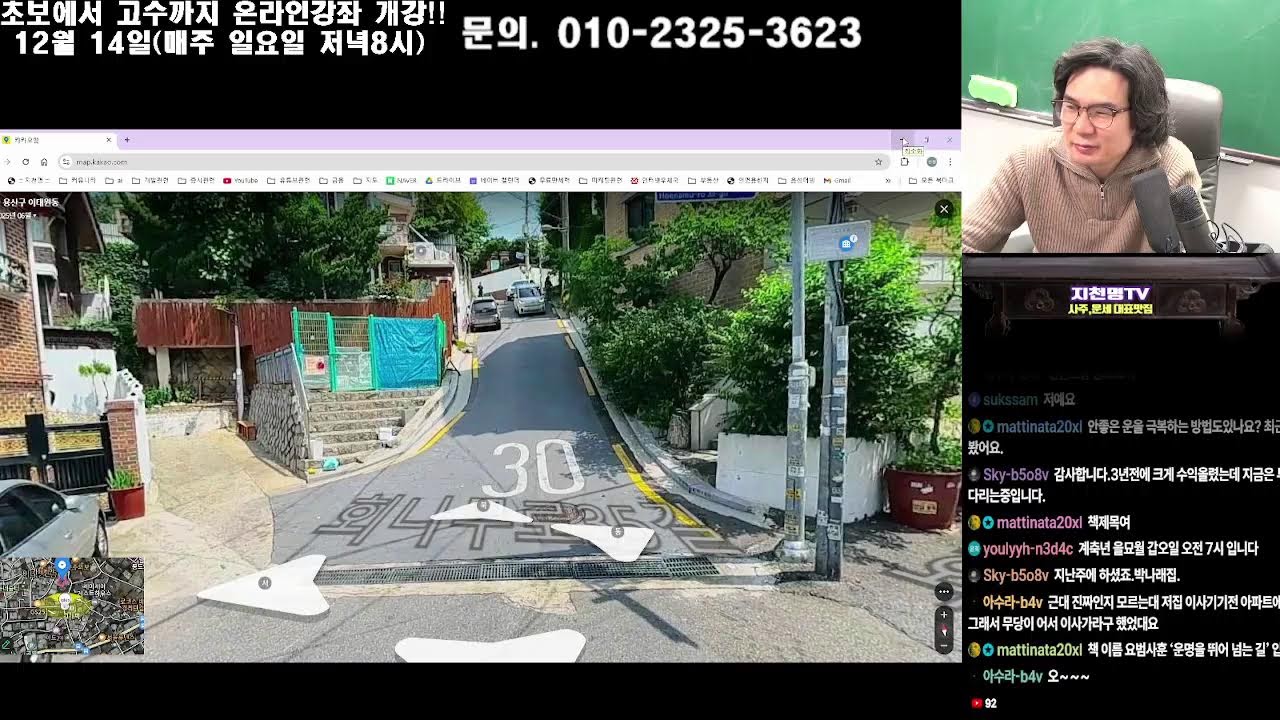Click the forward navigation arrow
This screenshot has width=1280, height=720.
tap(9, 162)
